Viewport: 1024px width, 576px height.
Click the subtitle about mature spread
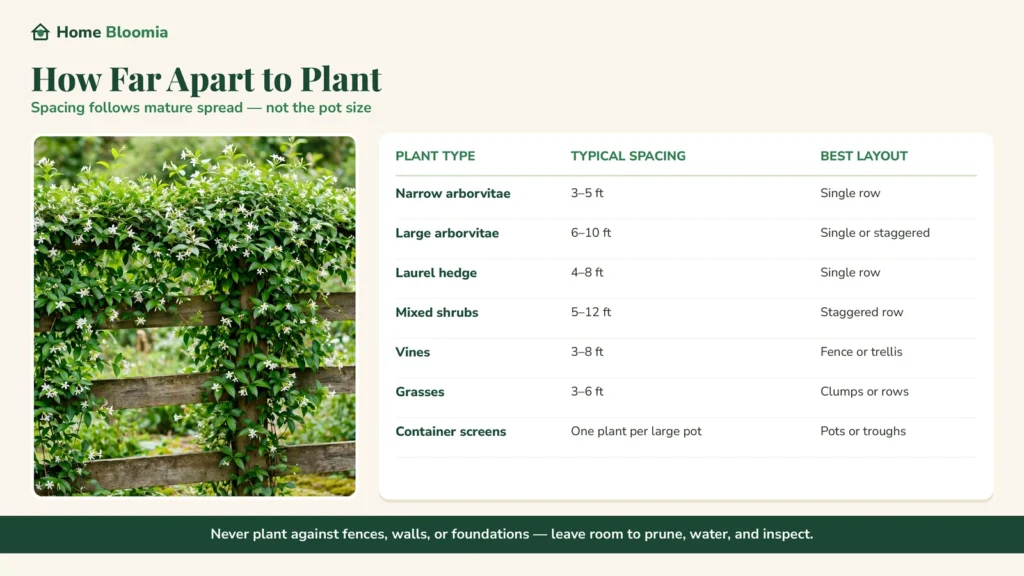coord(201,108)
